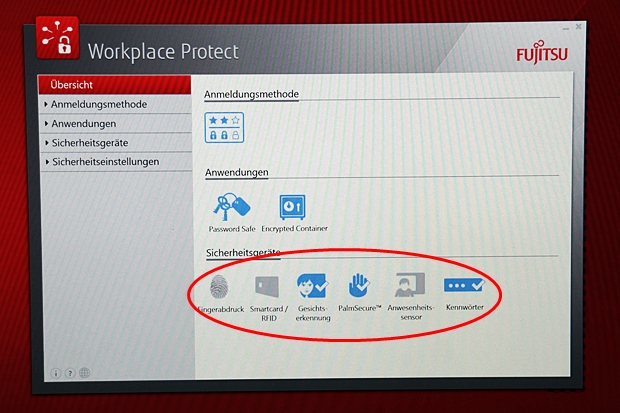Click the help question mark icon
The width and height of the screenshot is (620, 413).
(x=70, y=373)
